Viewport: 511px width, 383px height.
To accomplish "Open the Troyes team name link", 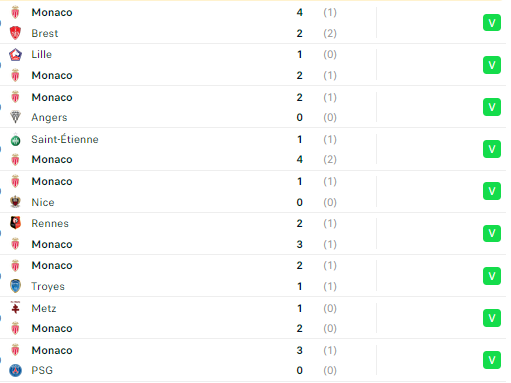I will click(48, 287).
